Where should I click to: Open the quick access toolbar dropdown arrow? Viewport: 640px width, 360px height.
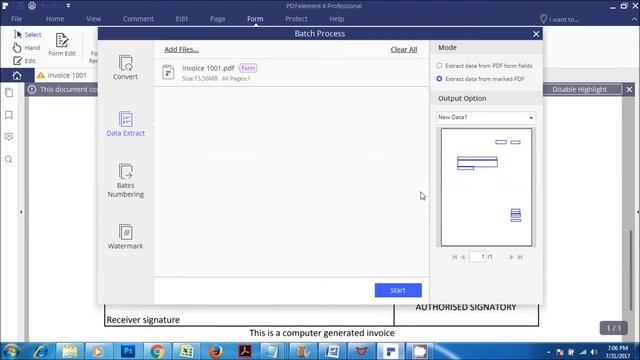click(x=68, y=6)
